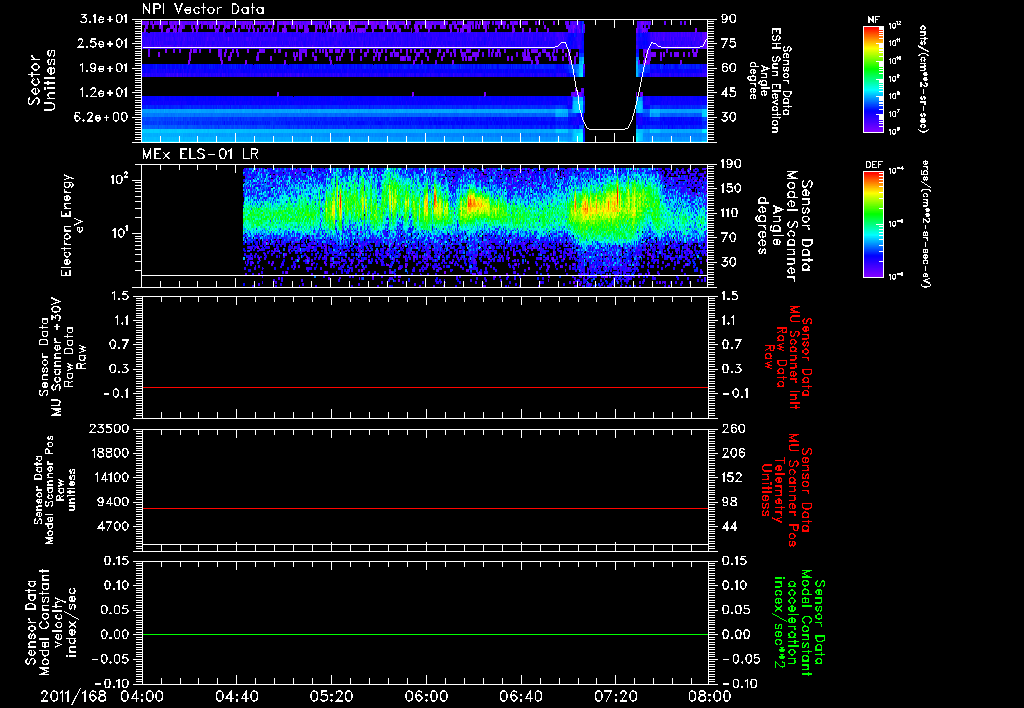Click the '06:40' time axis label
The width and height of the screenshot is (1024, 708).
click(x=520, y=696)
